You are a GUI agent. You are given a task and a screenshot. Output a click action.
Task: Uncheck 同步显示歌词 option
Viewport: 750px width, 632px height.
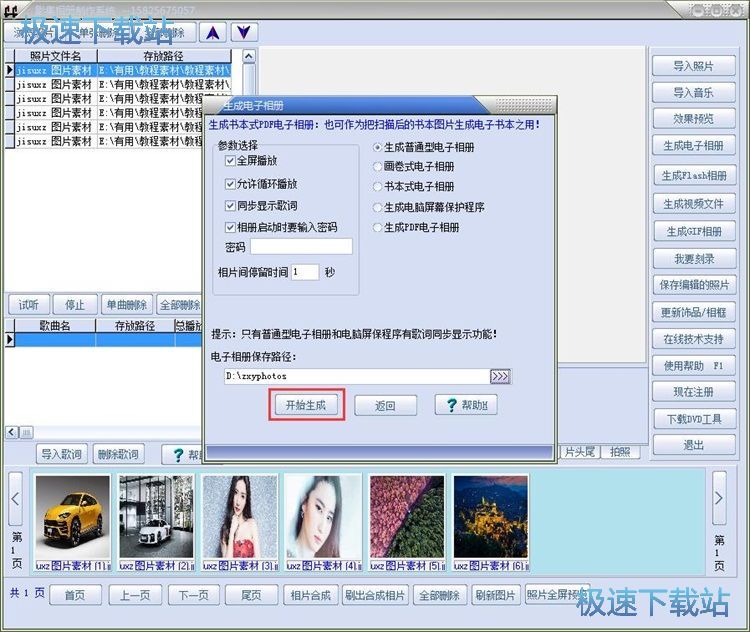231,206
